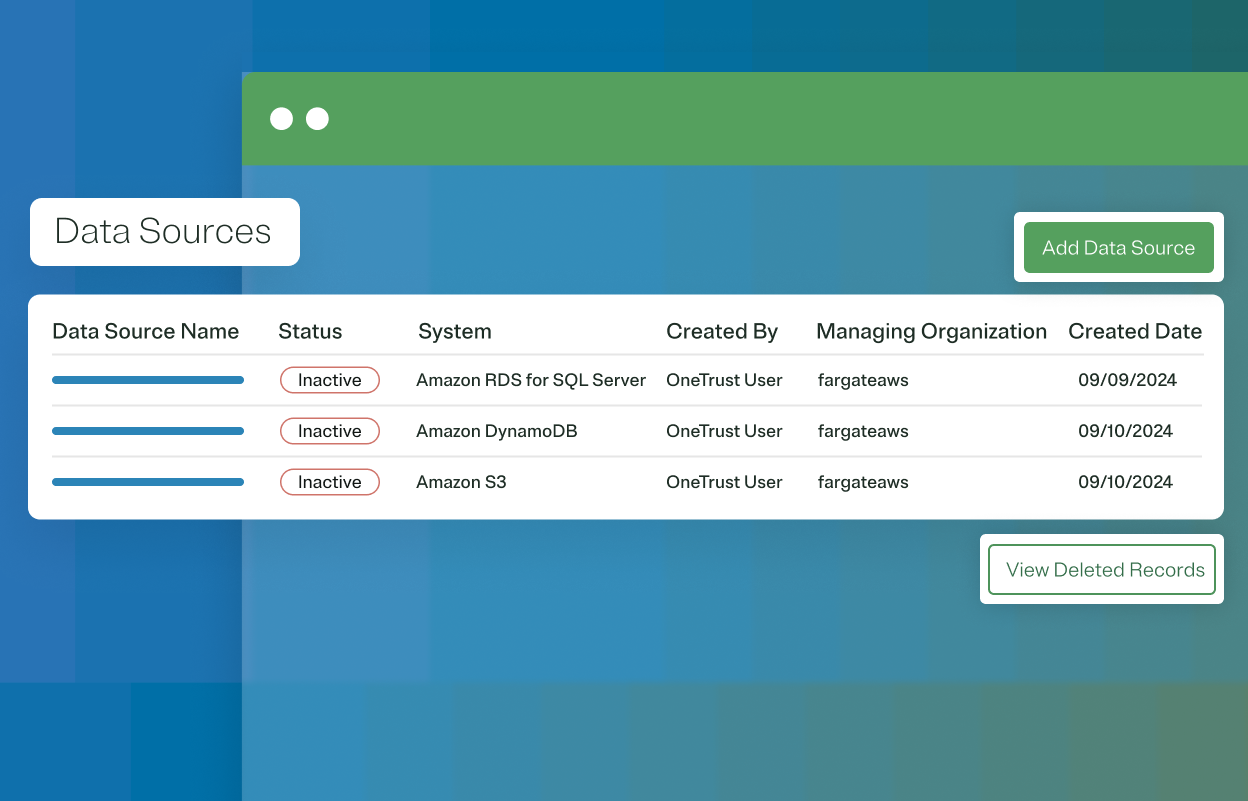Sort by the Data Source Name column
Viewport: 1248px width, 801px height.
tap(146, 331)
